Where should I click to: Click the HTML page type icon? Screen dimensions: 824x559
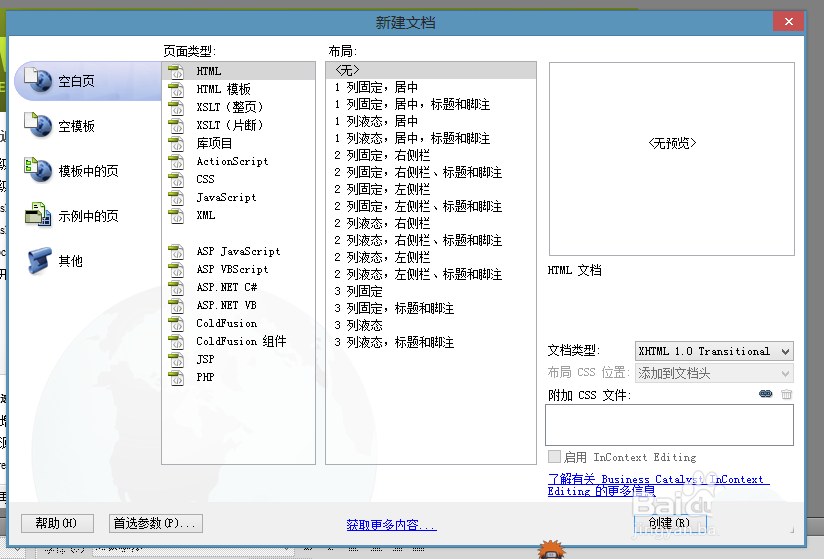[177, 71]
